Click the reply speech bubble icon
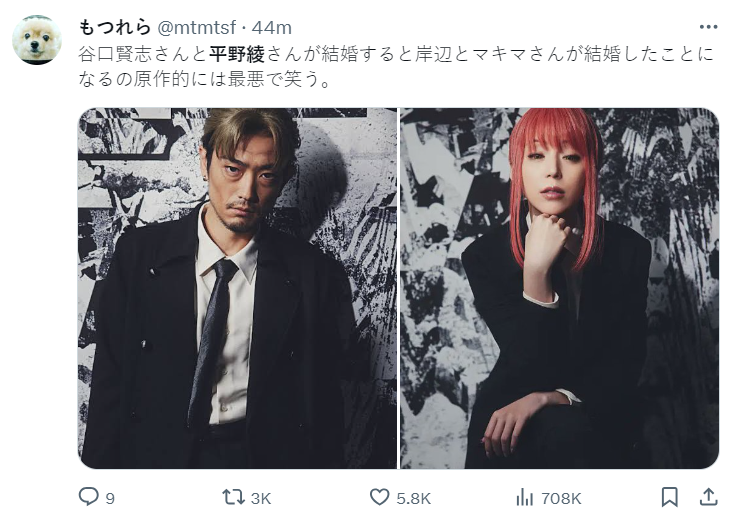732x522 pixels. 88,497
